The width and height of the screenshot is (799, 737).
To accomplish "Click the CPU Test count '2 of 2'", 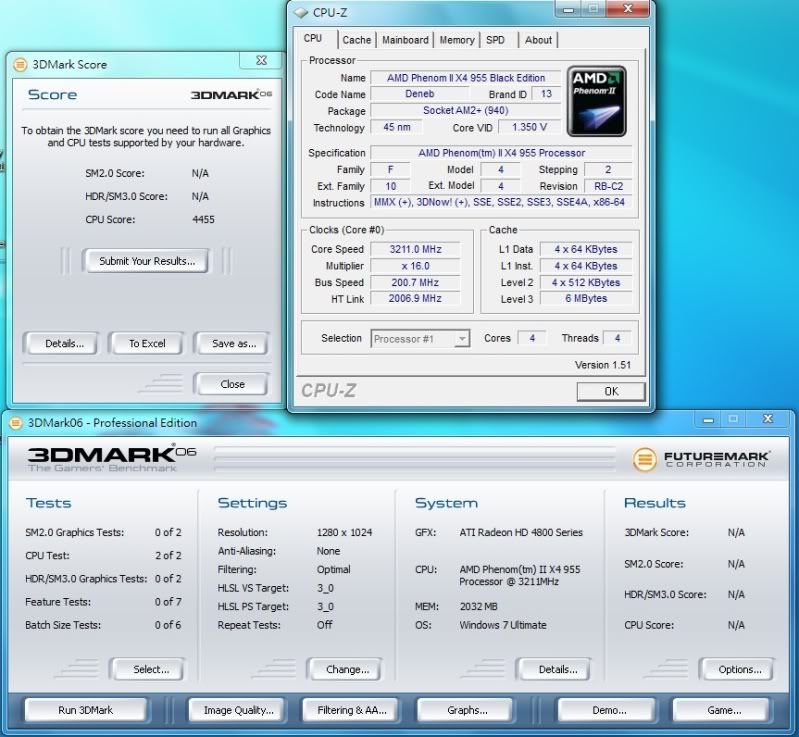I will pos(168,556).
